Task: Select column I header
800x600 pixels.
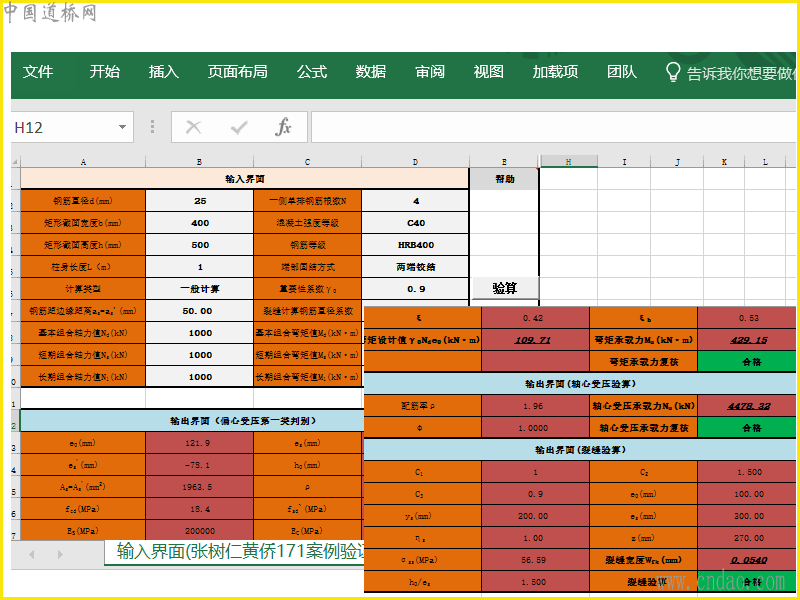Action: pyautogui.click(x=624, y=162)
